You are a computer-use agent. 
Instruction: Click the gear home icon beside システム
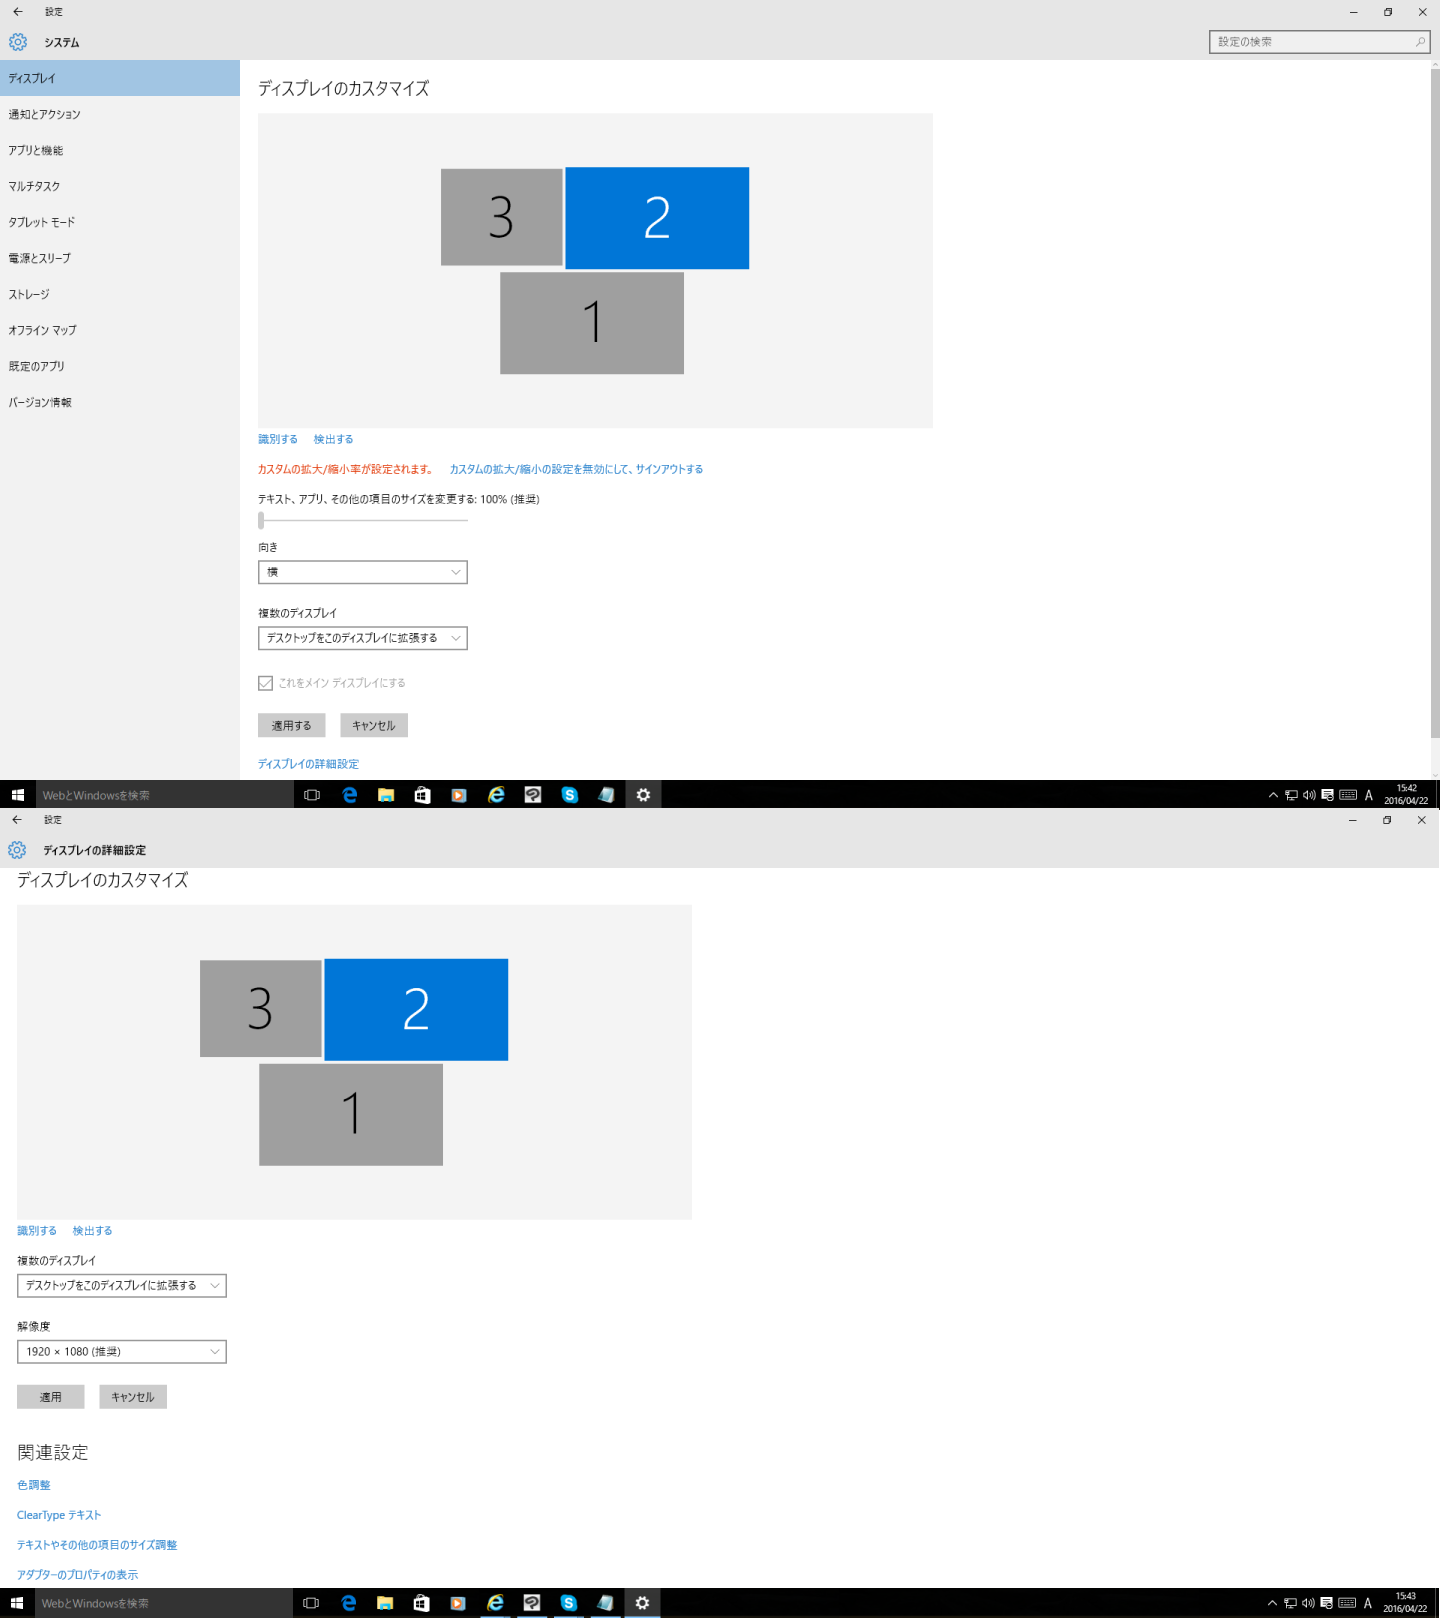pos(18,42)
